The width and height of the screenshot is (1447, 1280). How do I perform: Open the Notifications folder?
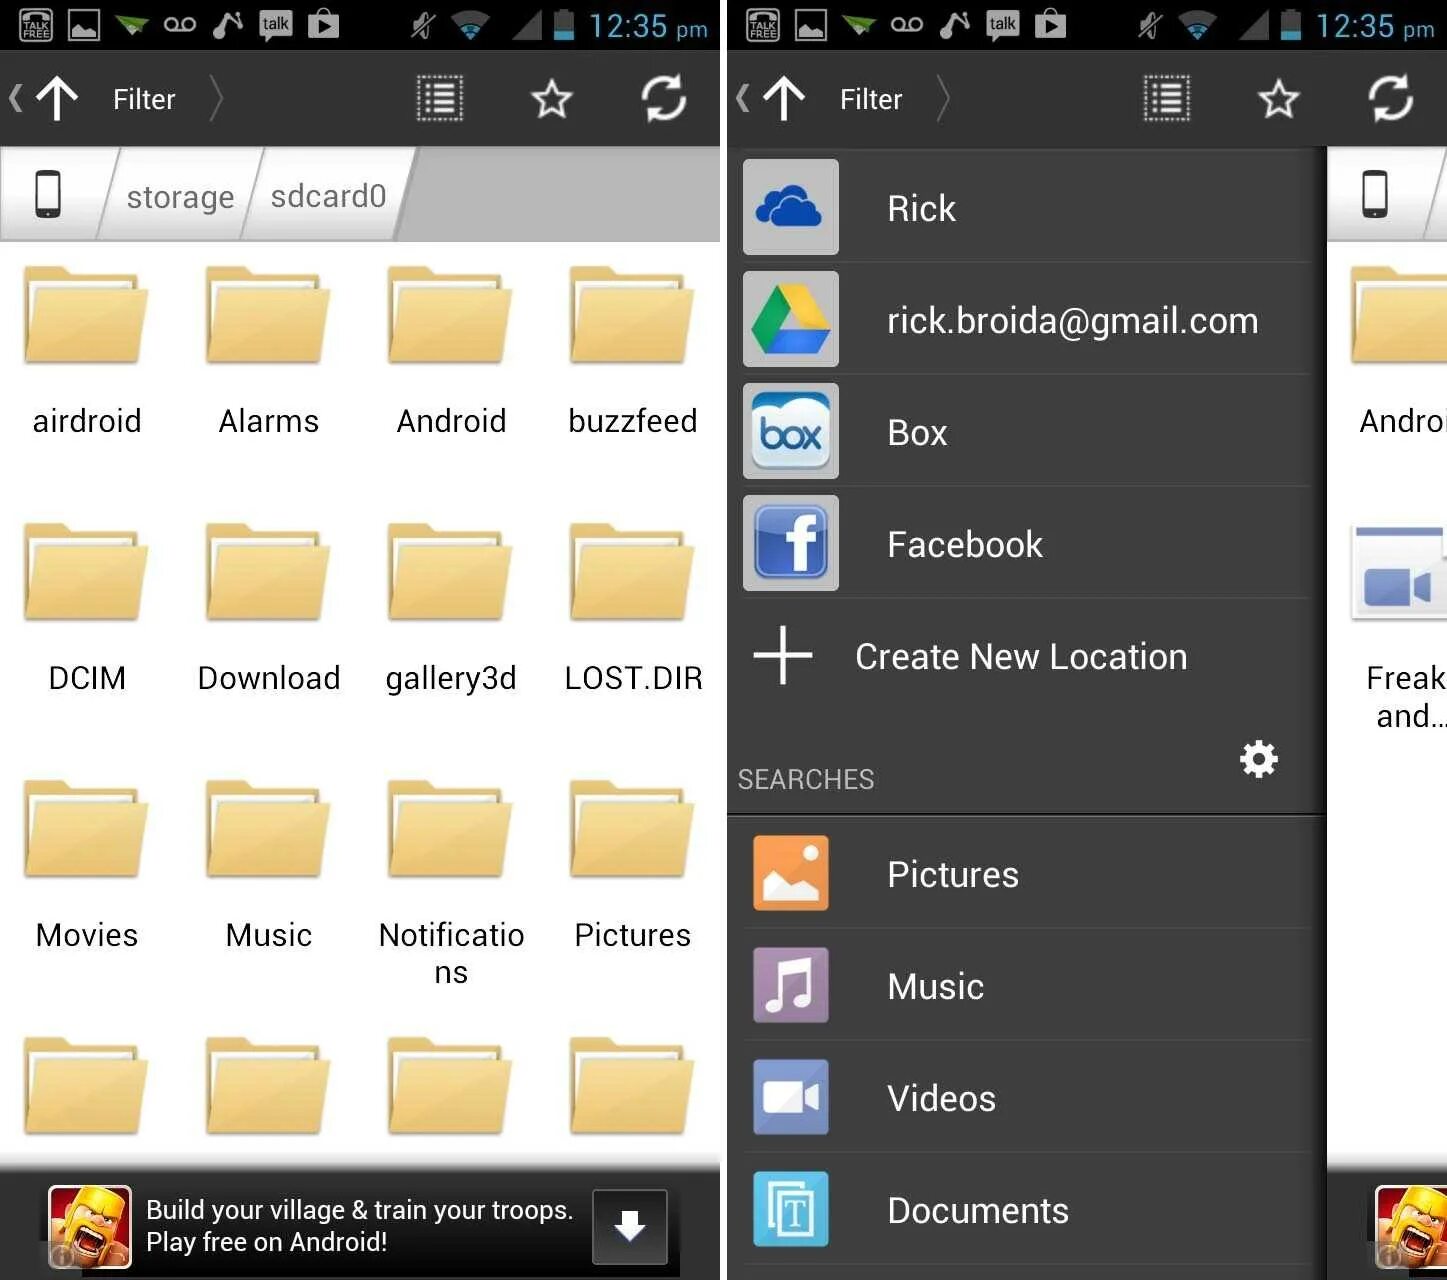coord(451,883)
